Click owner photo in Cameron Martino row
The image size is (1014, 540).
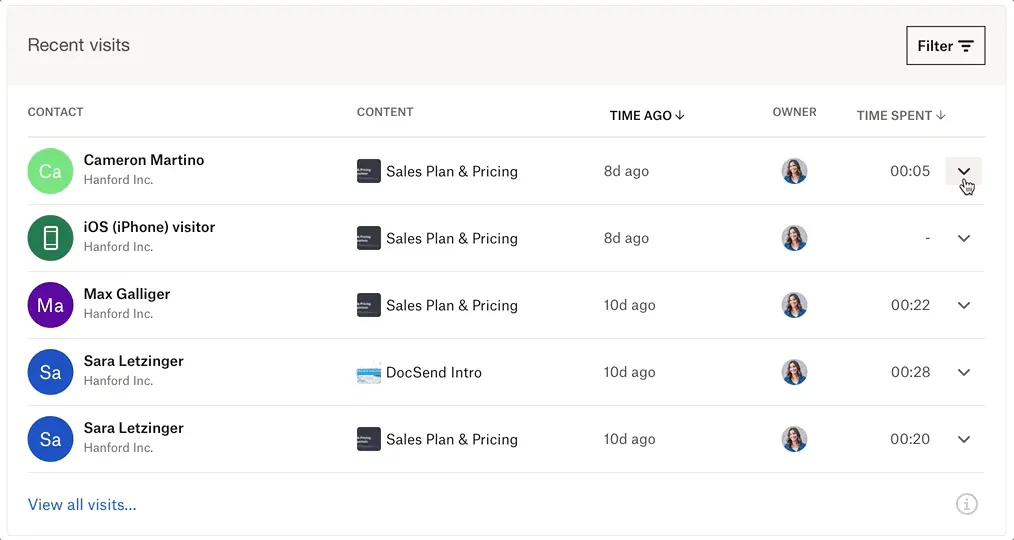click(794, 171)
